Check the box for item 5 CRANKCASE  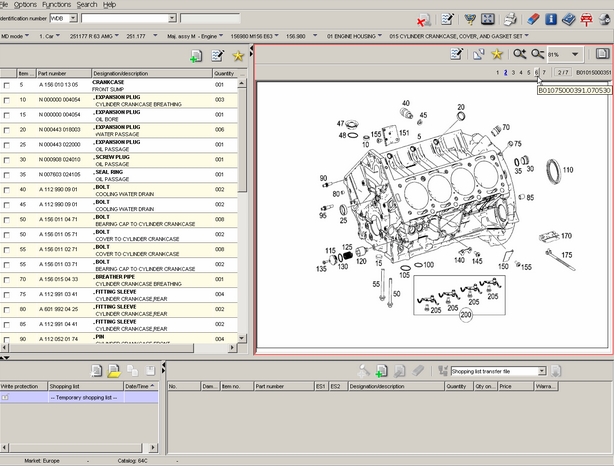pos(7,85)
